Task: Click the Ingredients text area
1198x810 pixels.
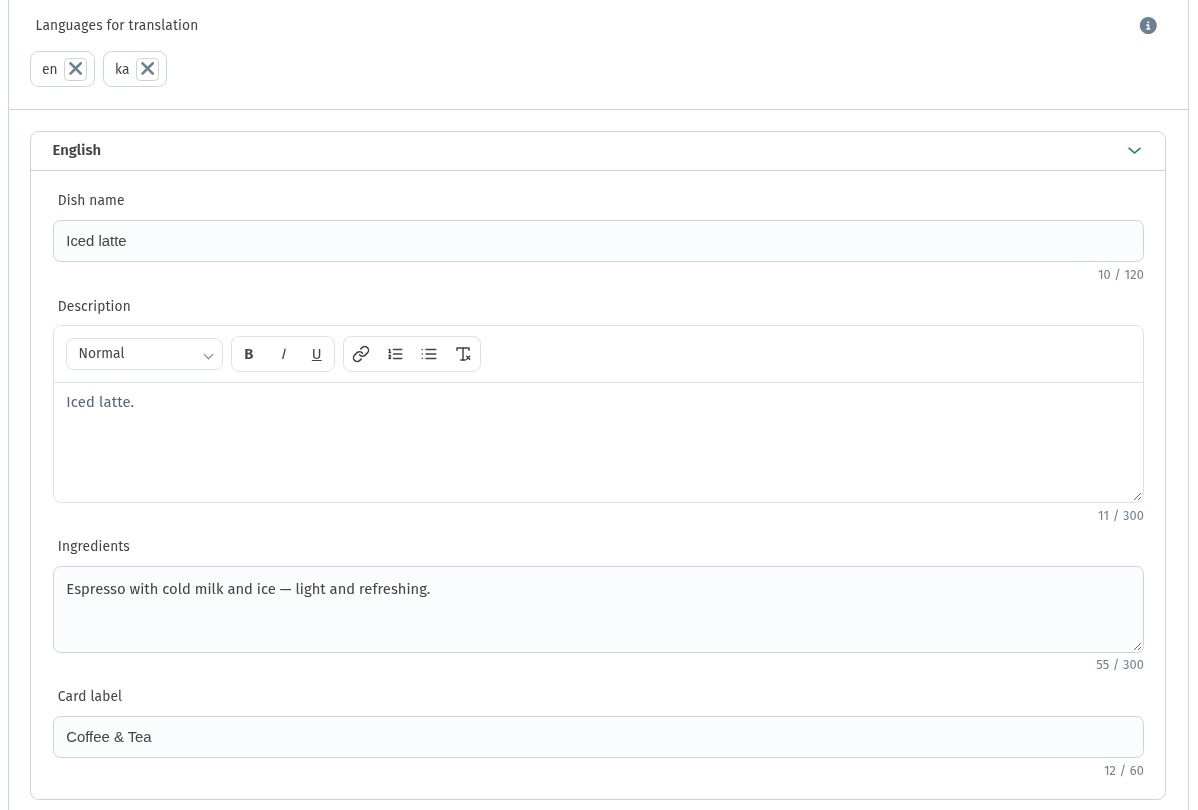Action: point(598,609)
